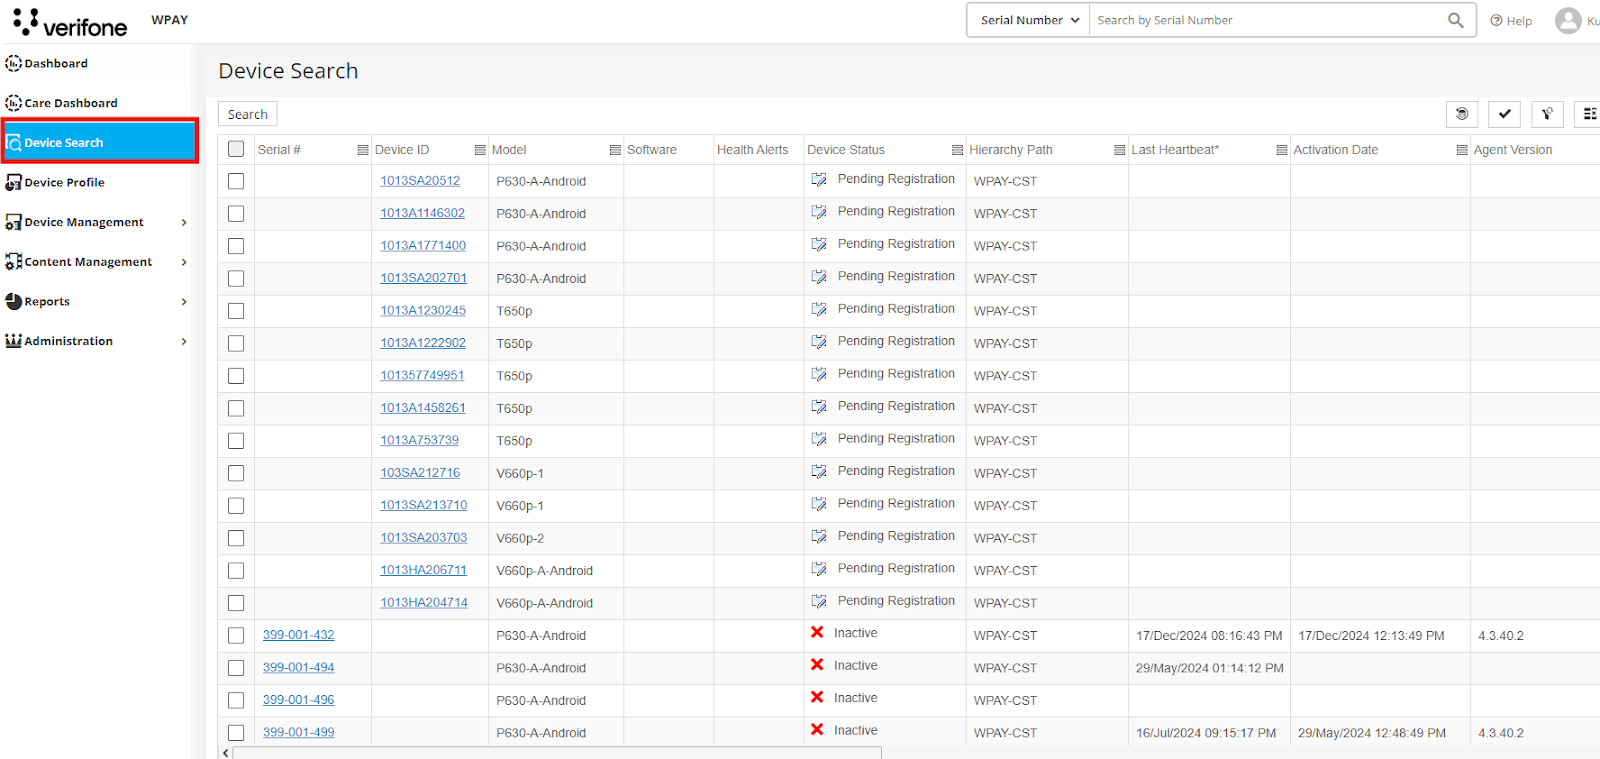The image size is (1600, 759).
Task: Tick the checkbox for device 1013SA203703
Action: (236, 538)
